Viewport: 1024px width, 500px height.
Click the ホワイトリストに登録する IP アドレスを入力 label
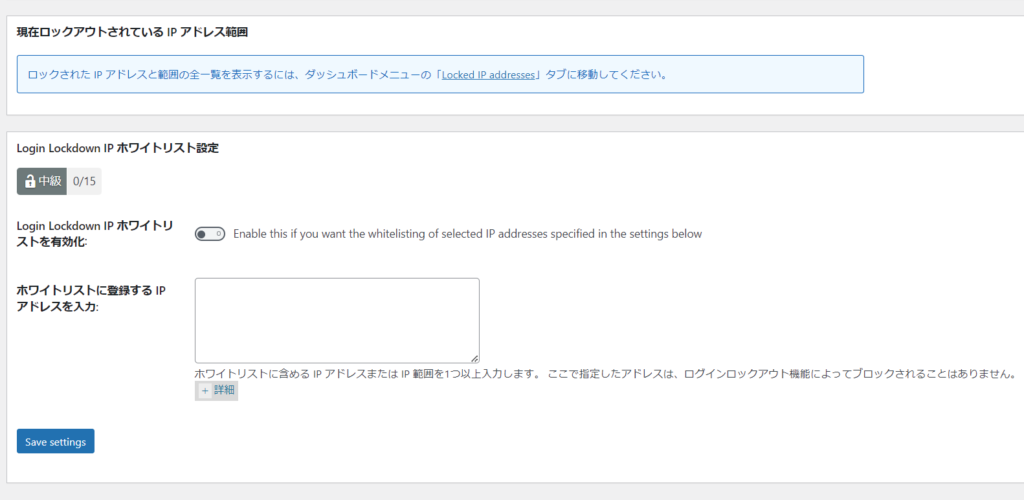click(90, 297)
